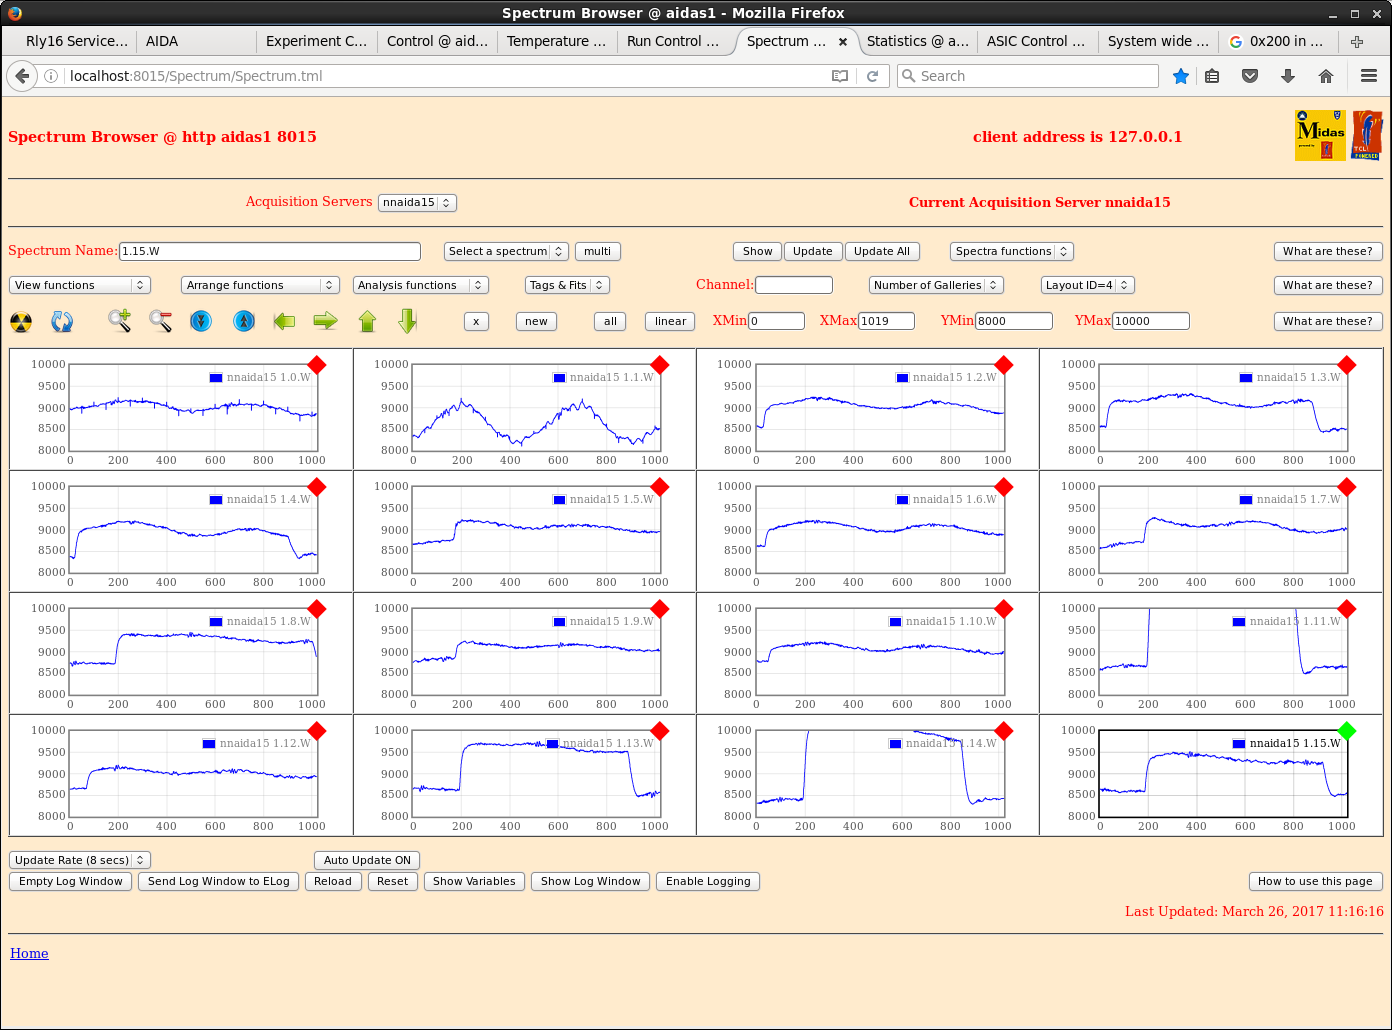Click the red diamond on spectrum 1.3.W

click(1347, 365)
